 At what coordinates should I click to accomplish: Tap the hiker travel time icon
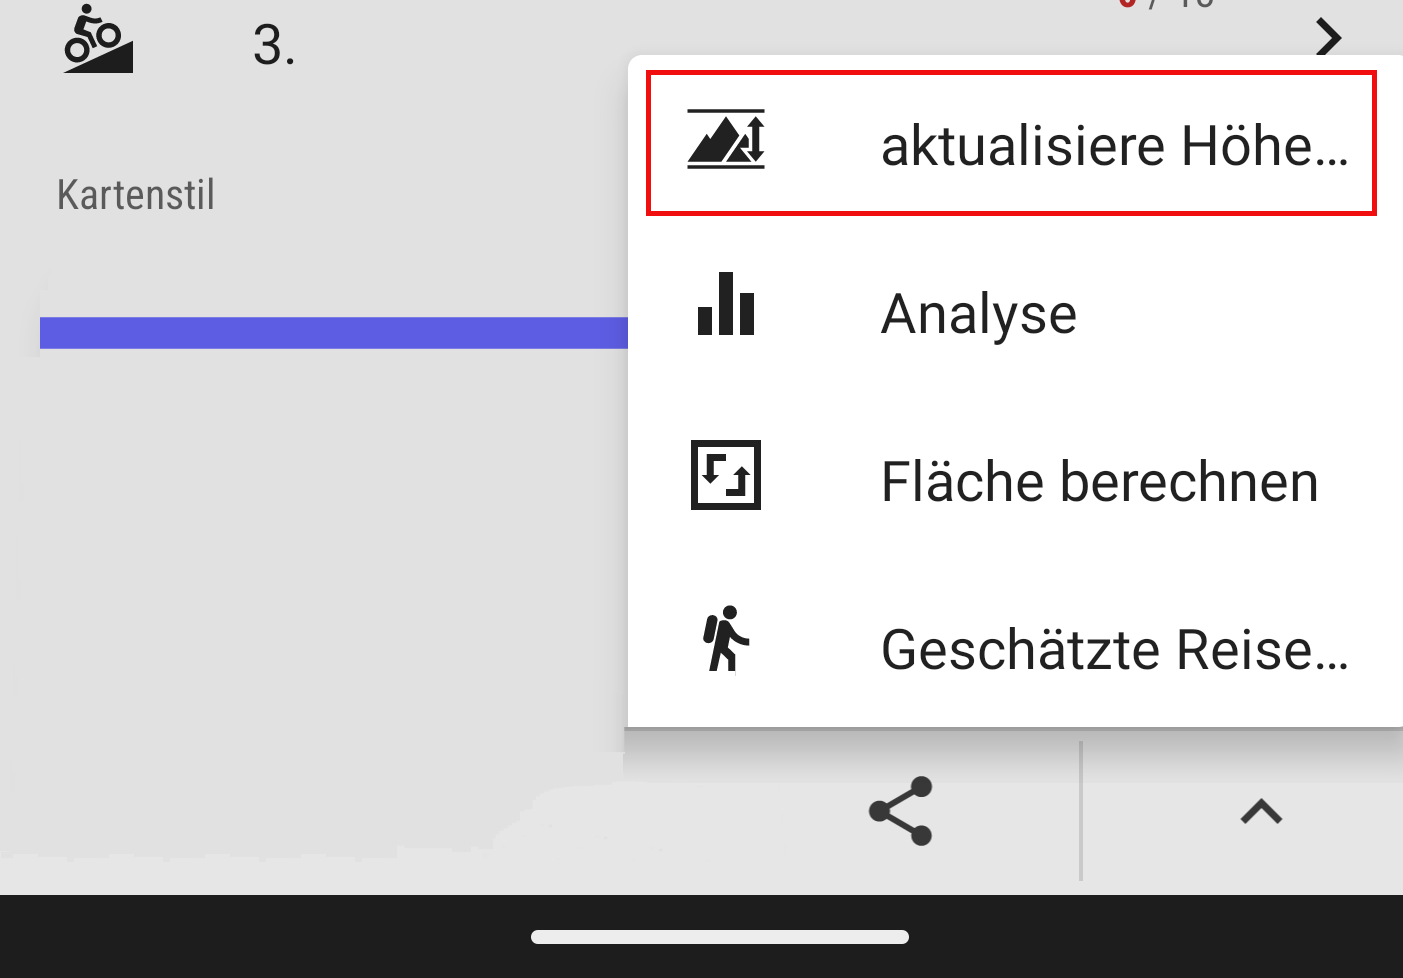pos(726,639)
